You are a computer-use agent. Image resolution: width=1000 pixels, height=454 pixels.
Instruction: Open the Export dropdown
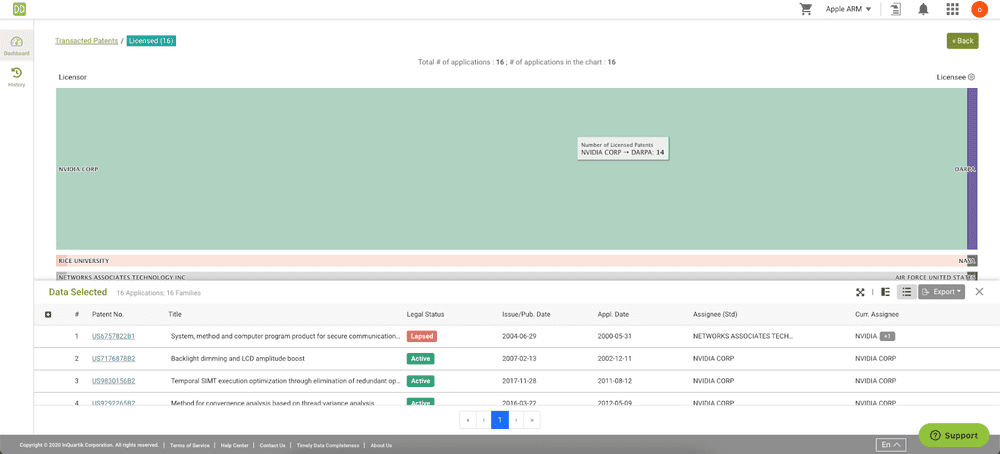click(x=941, y=292)
